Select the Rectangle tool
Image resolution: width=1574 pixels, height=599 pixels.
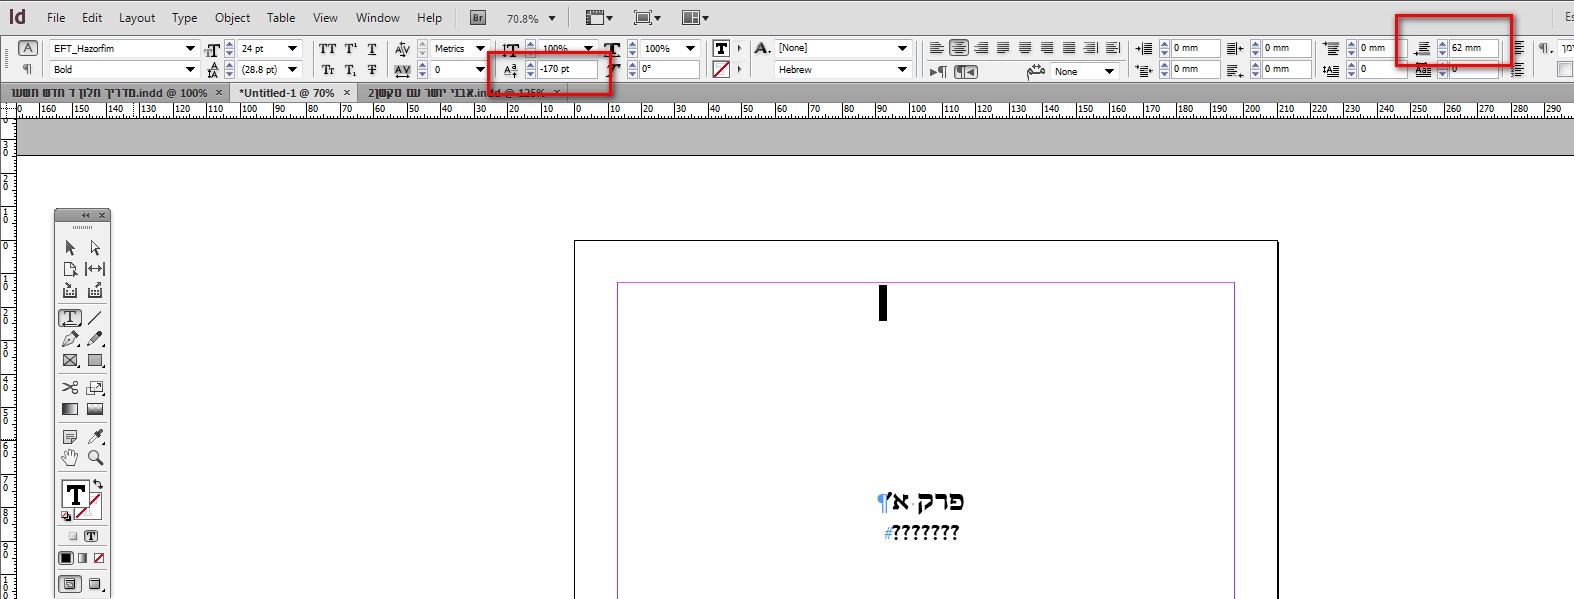click(95, 361)
